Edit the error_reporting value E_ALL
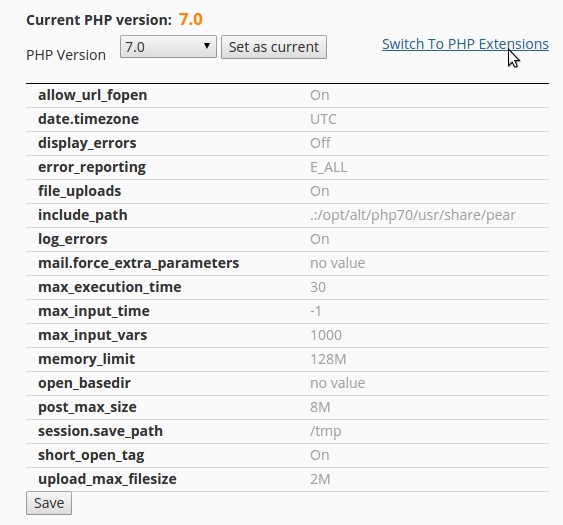 [x=329, y=167]
